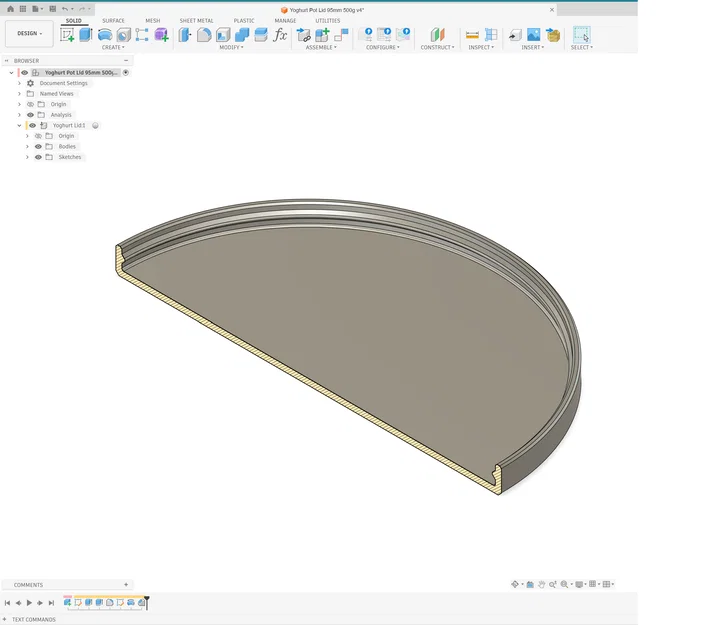Select the Combine tool
This screenshot has height=625, width=704.
tap(242, 35)
